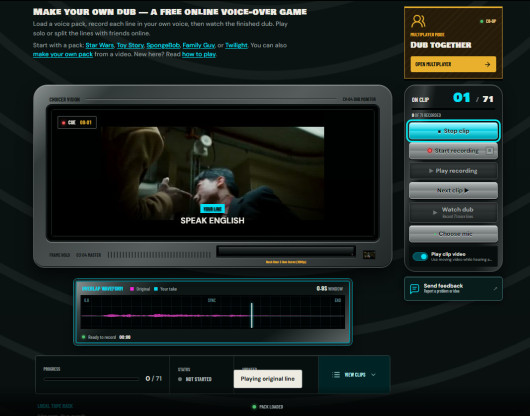Click the square icon on Start recording
This screenshot has height=416, width=530.
[489, 151]
